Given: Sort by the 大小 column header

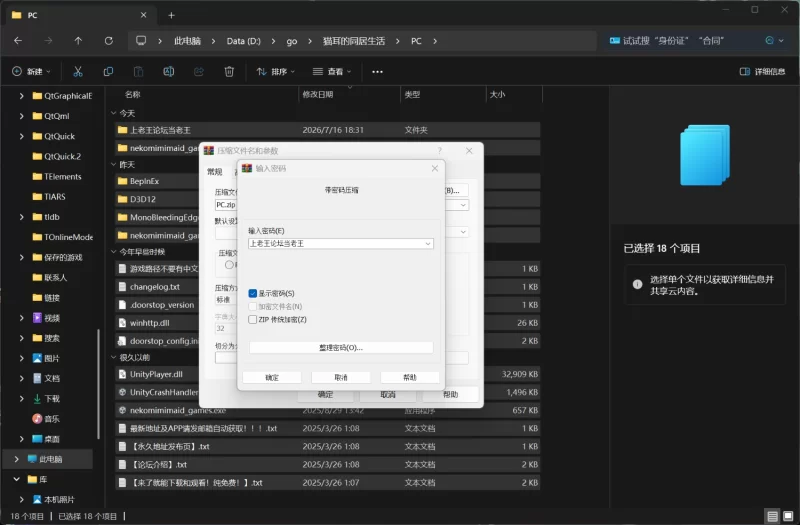Looking at the screenshot, I should click(497, 94).
